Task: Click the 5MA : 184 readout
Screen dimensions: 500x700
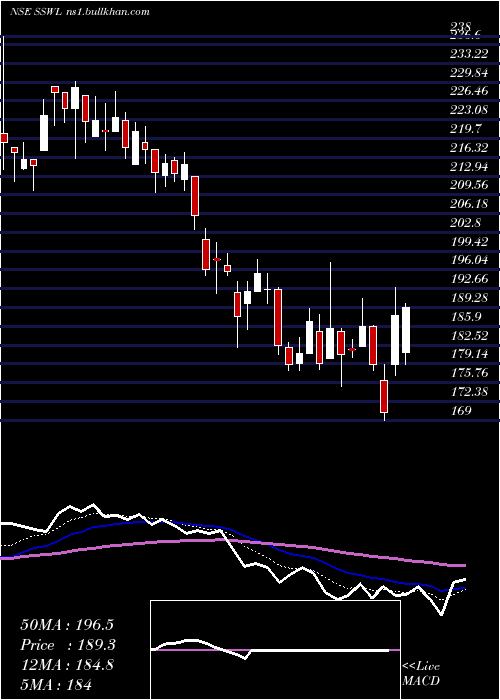Action: click(x=55, y=684)
